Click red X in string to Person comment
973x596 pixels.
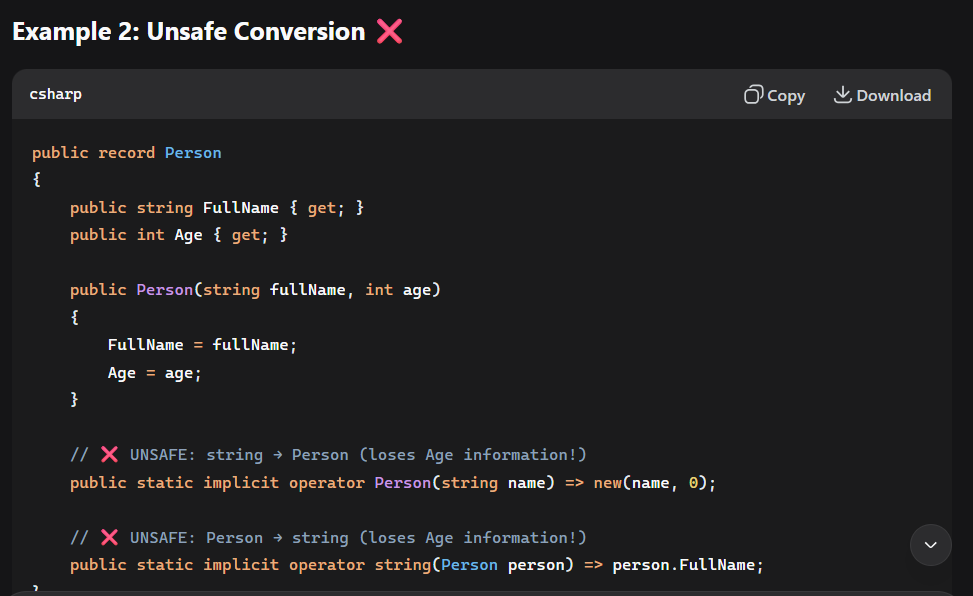(109, 455)
